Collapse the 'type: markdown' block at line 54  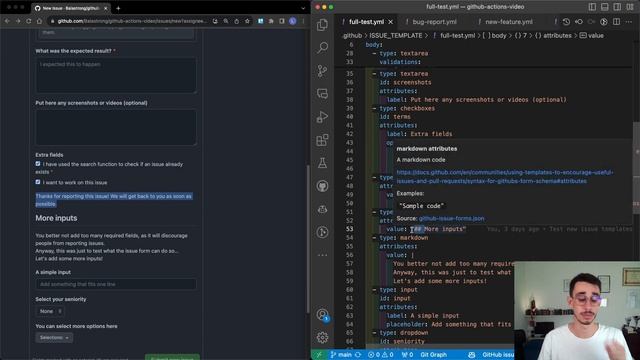point(374,238)
